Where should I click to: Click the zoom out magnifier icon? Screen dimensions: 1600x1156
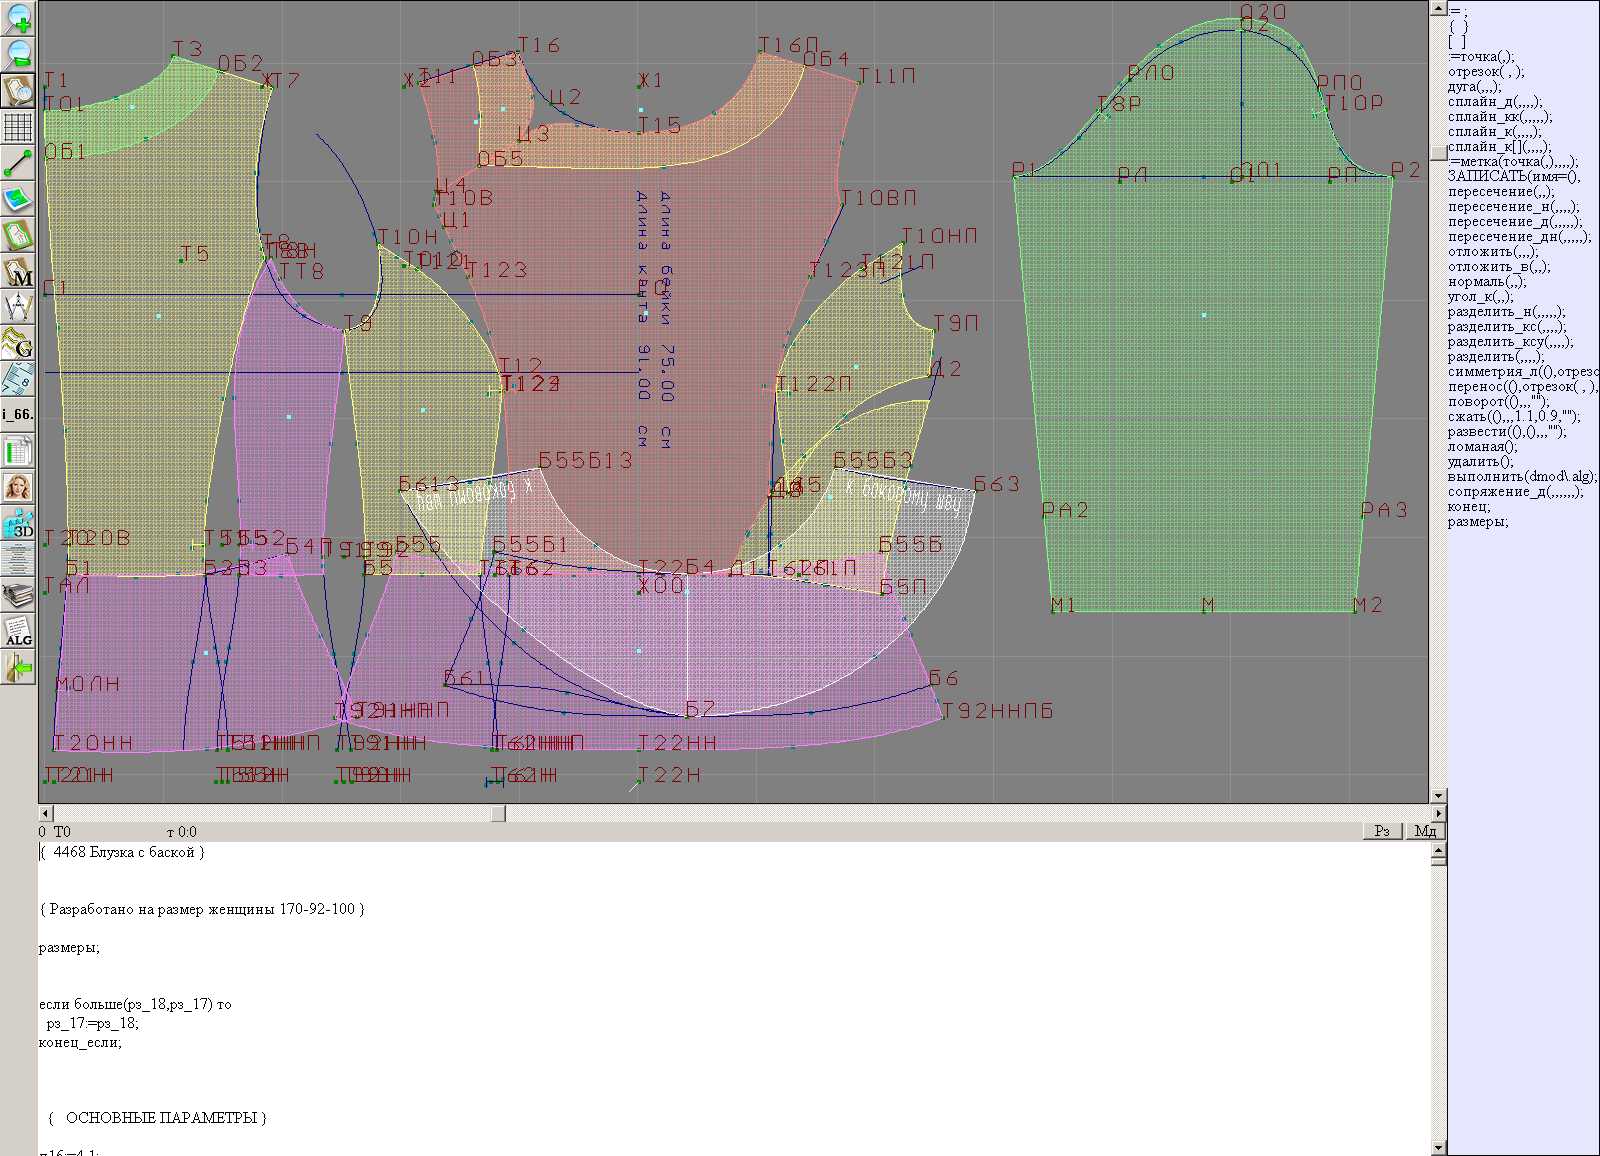click(18, 54)
